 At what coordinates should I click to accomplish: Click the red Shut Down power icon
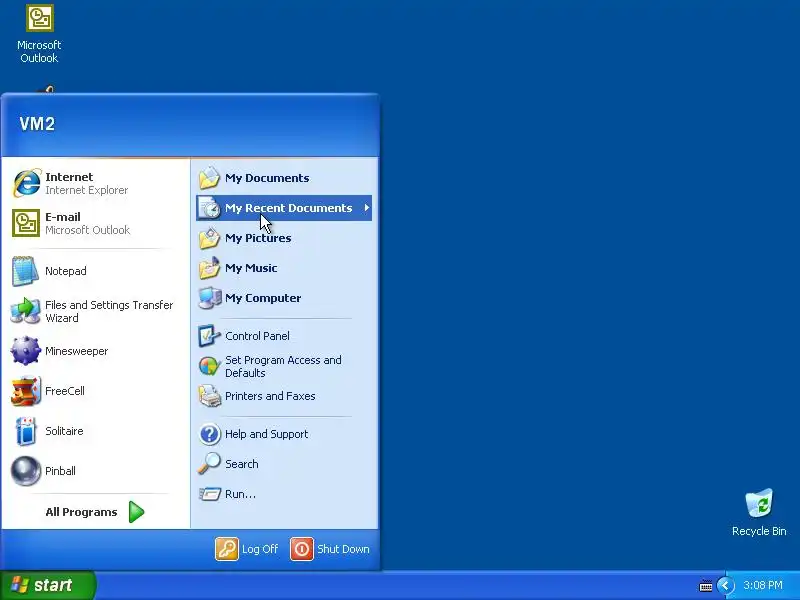pos(302,549)
